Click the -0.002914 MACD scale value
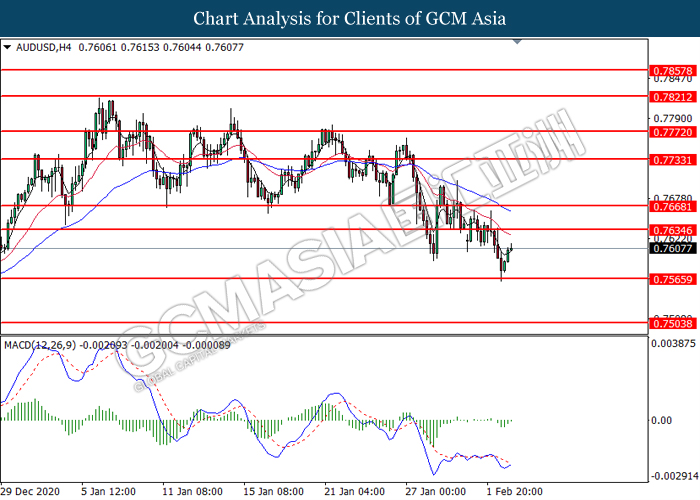This screenshot has height=500, width=700. pos(674,476)
